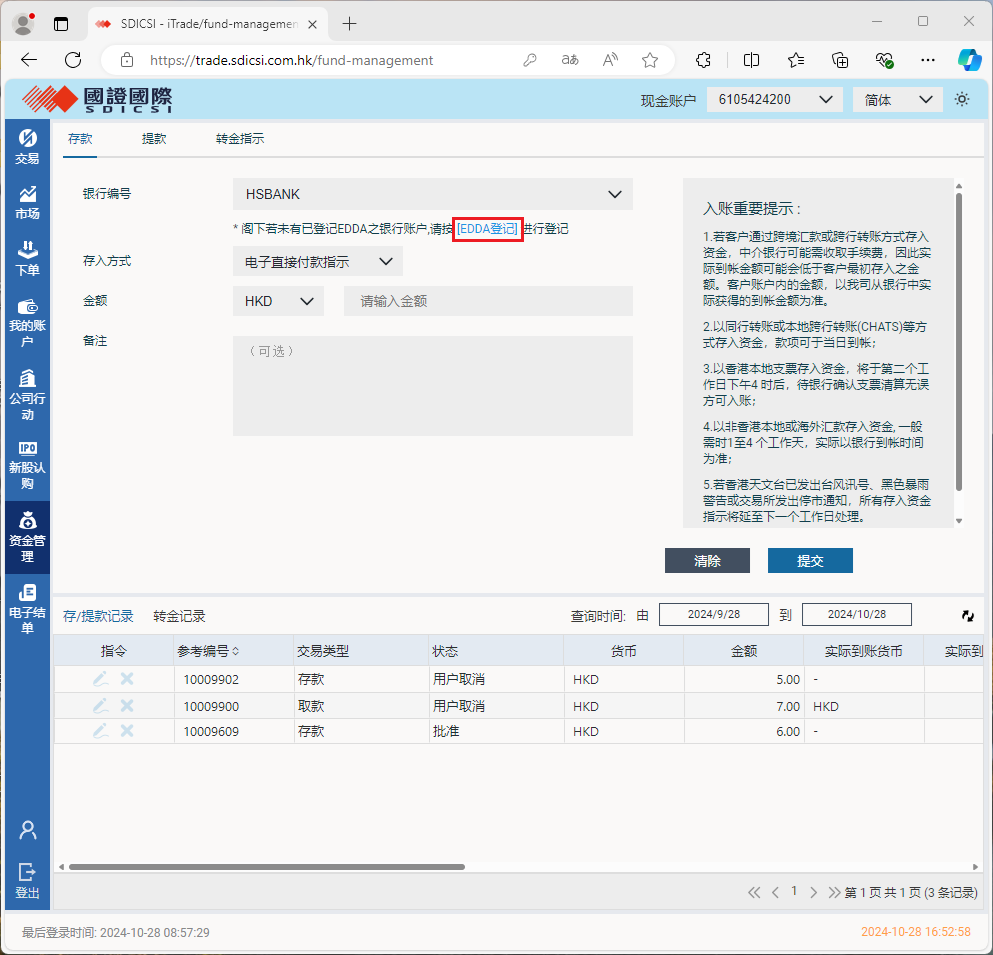Open the 交易 (Trading) section in sidebar
This screenshot has height=955, width=993.
click(x=27, y=146)
